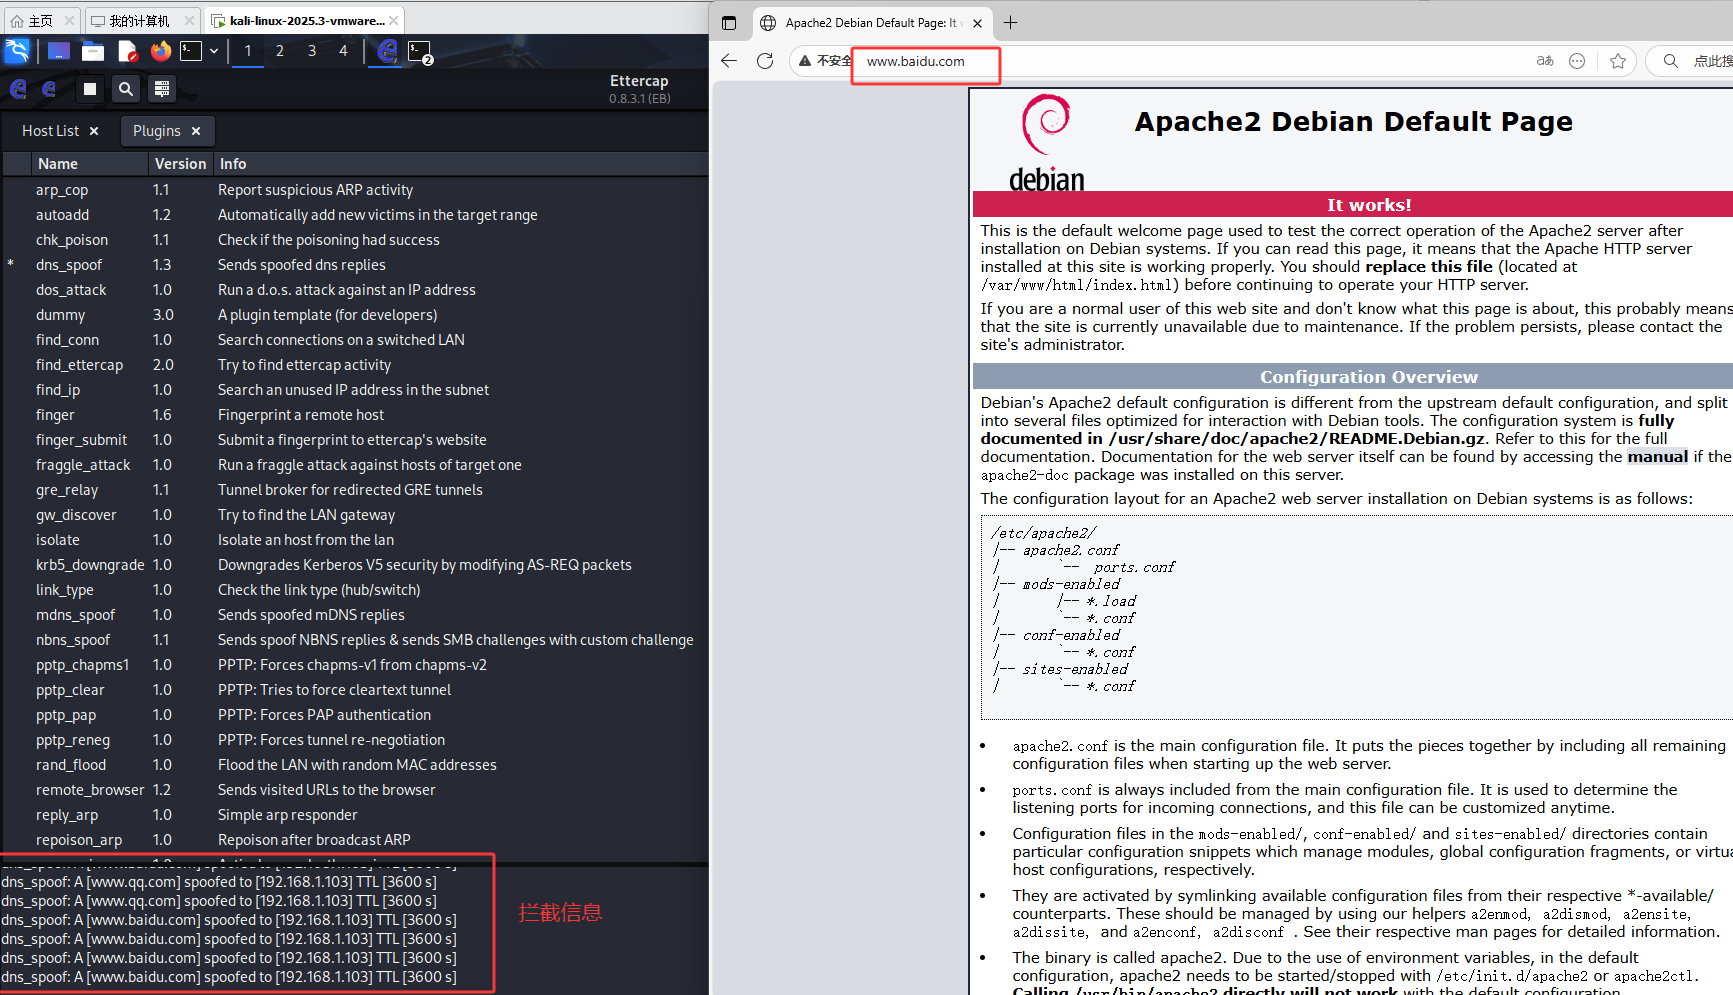This screenshot has height=995, width=1733.
Task: Switch to workspace 3
Action: coord(312,51)
